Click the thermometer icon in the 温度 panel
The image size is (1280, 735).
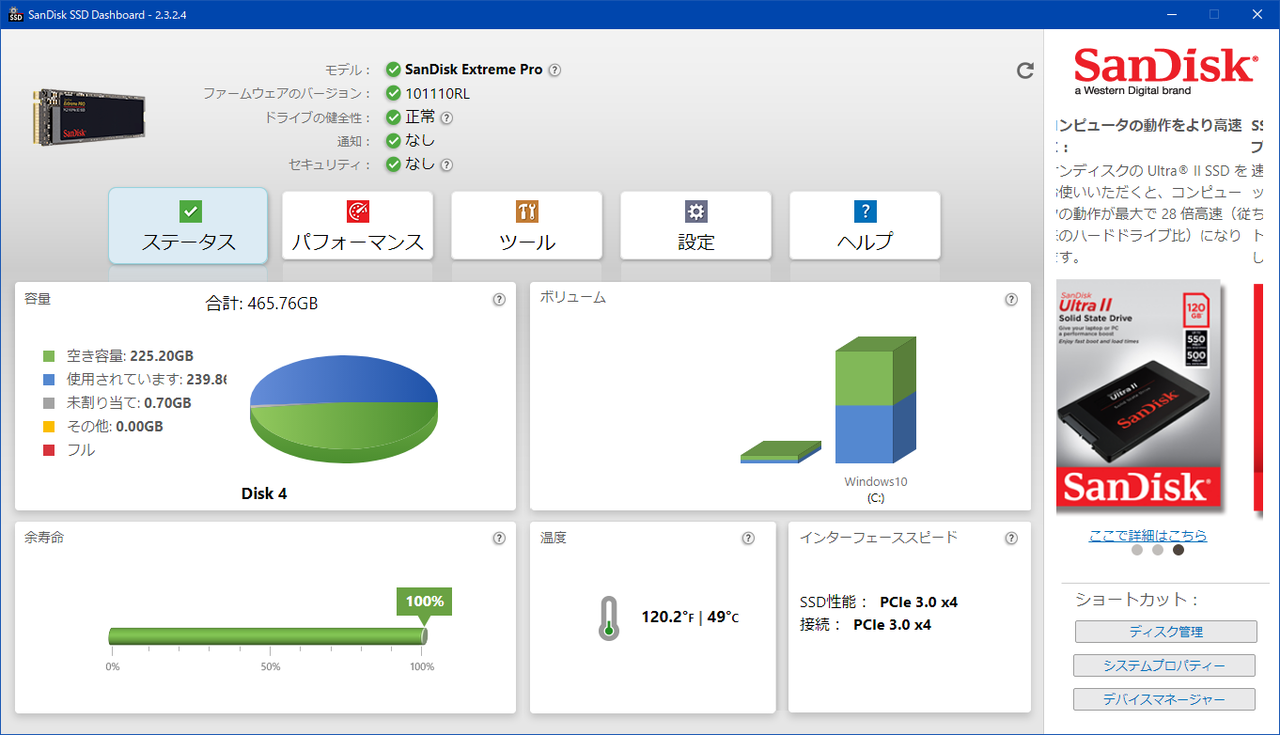[608, 618]
